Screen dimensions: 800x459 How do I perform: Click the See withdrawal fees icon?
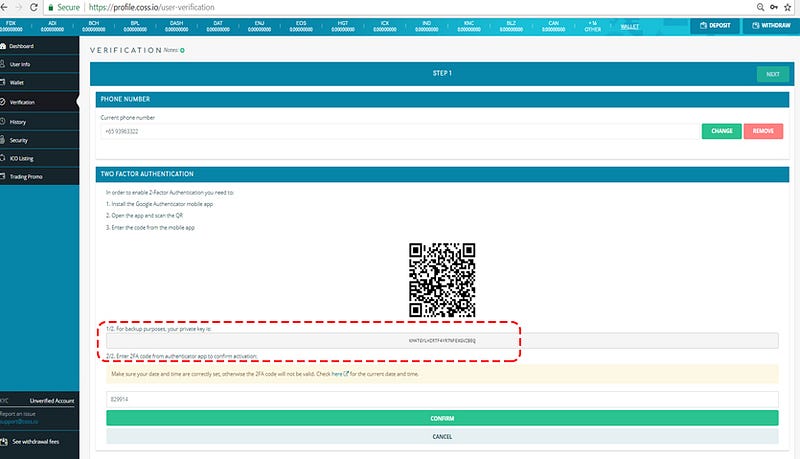[4, 442]
